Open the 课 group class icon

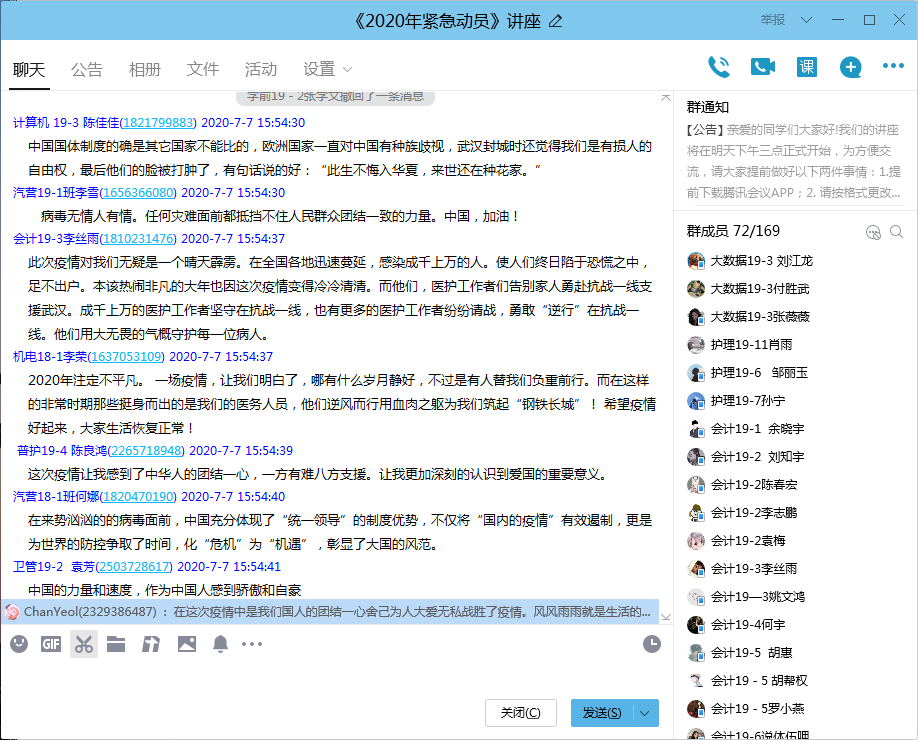click(x=806, y=67)
